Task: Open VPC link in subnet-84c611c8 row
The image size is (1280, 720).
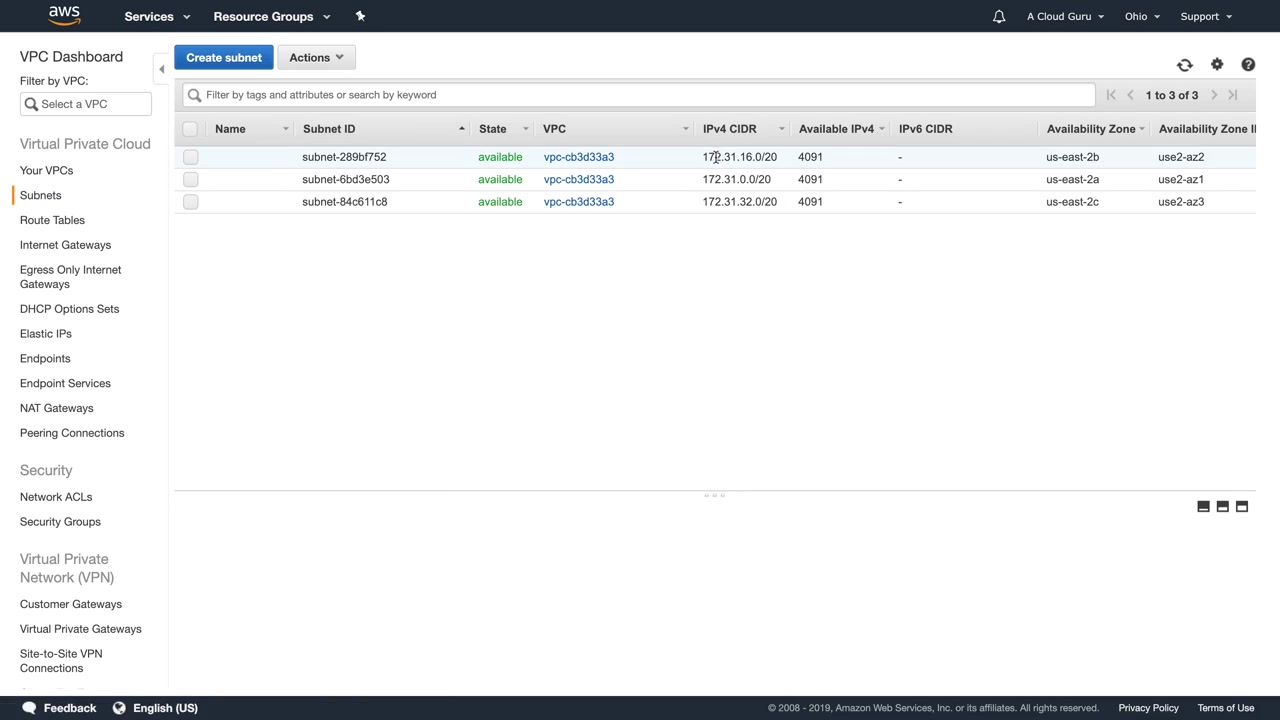Action: coord(579,202)
